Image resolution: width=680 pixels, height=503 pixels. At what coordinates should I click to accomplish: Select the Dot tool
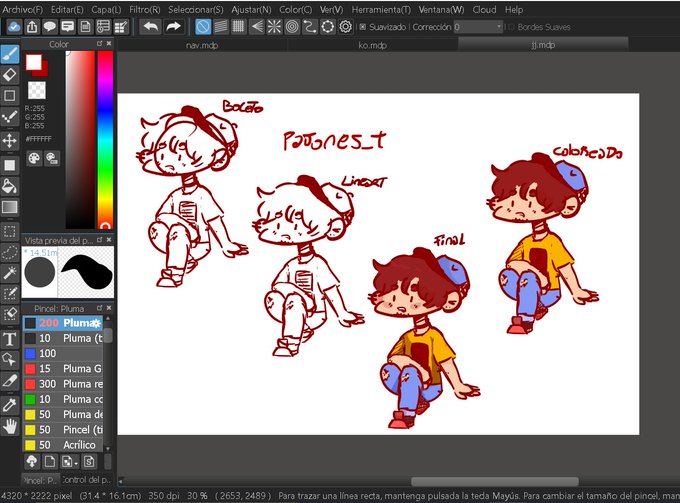(x=10, y=116)
